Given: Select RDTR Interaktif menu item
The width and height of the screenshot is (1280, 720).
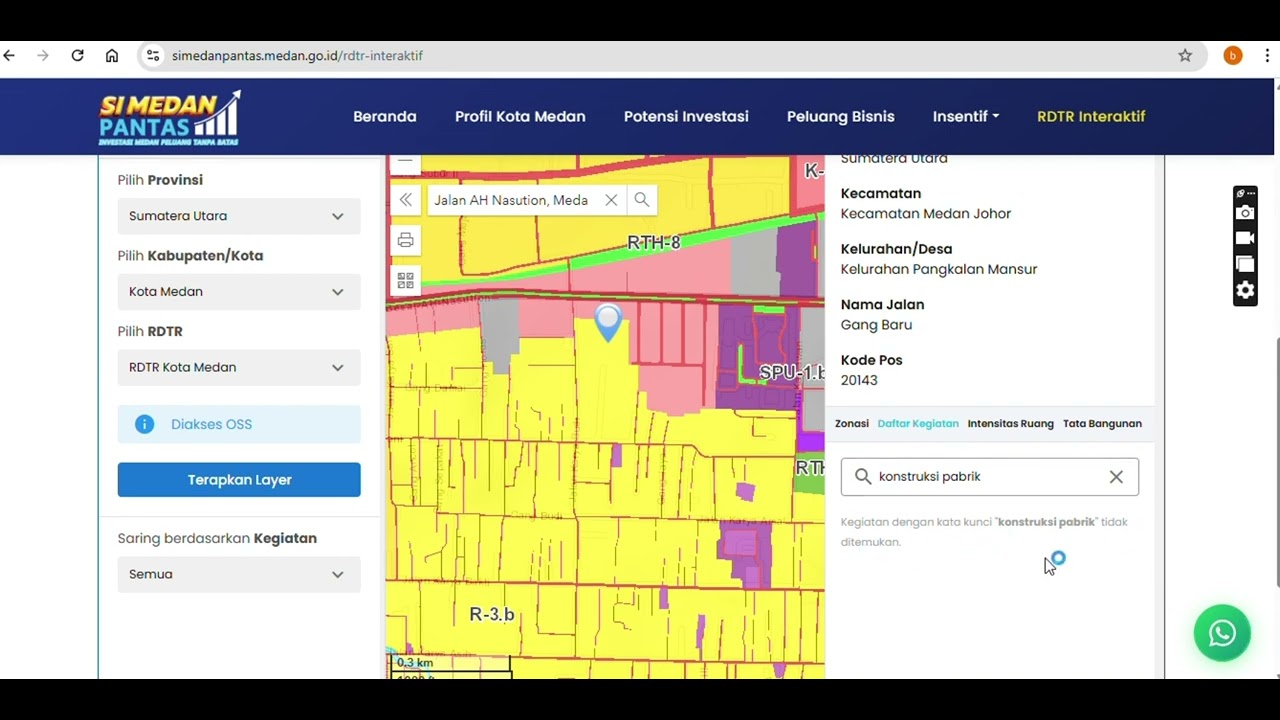Looking at the screenshot, I should point(1091,117).
